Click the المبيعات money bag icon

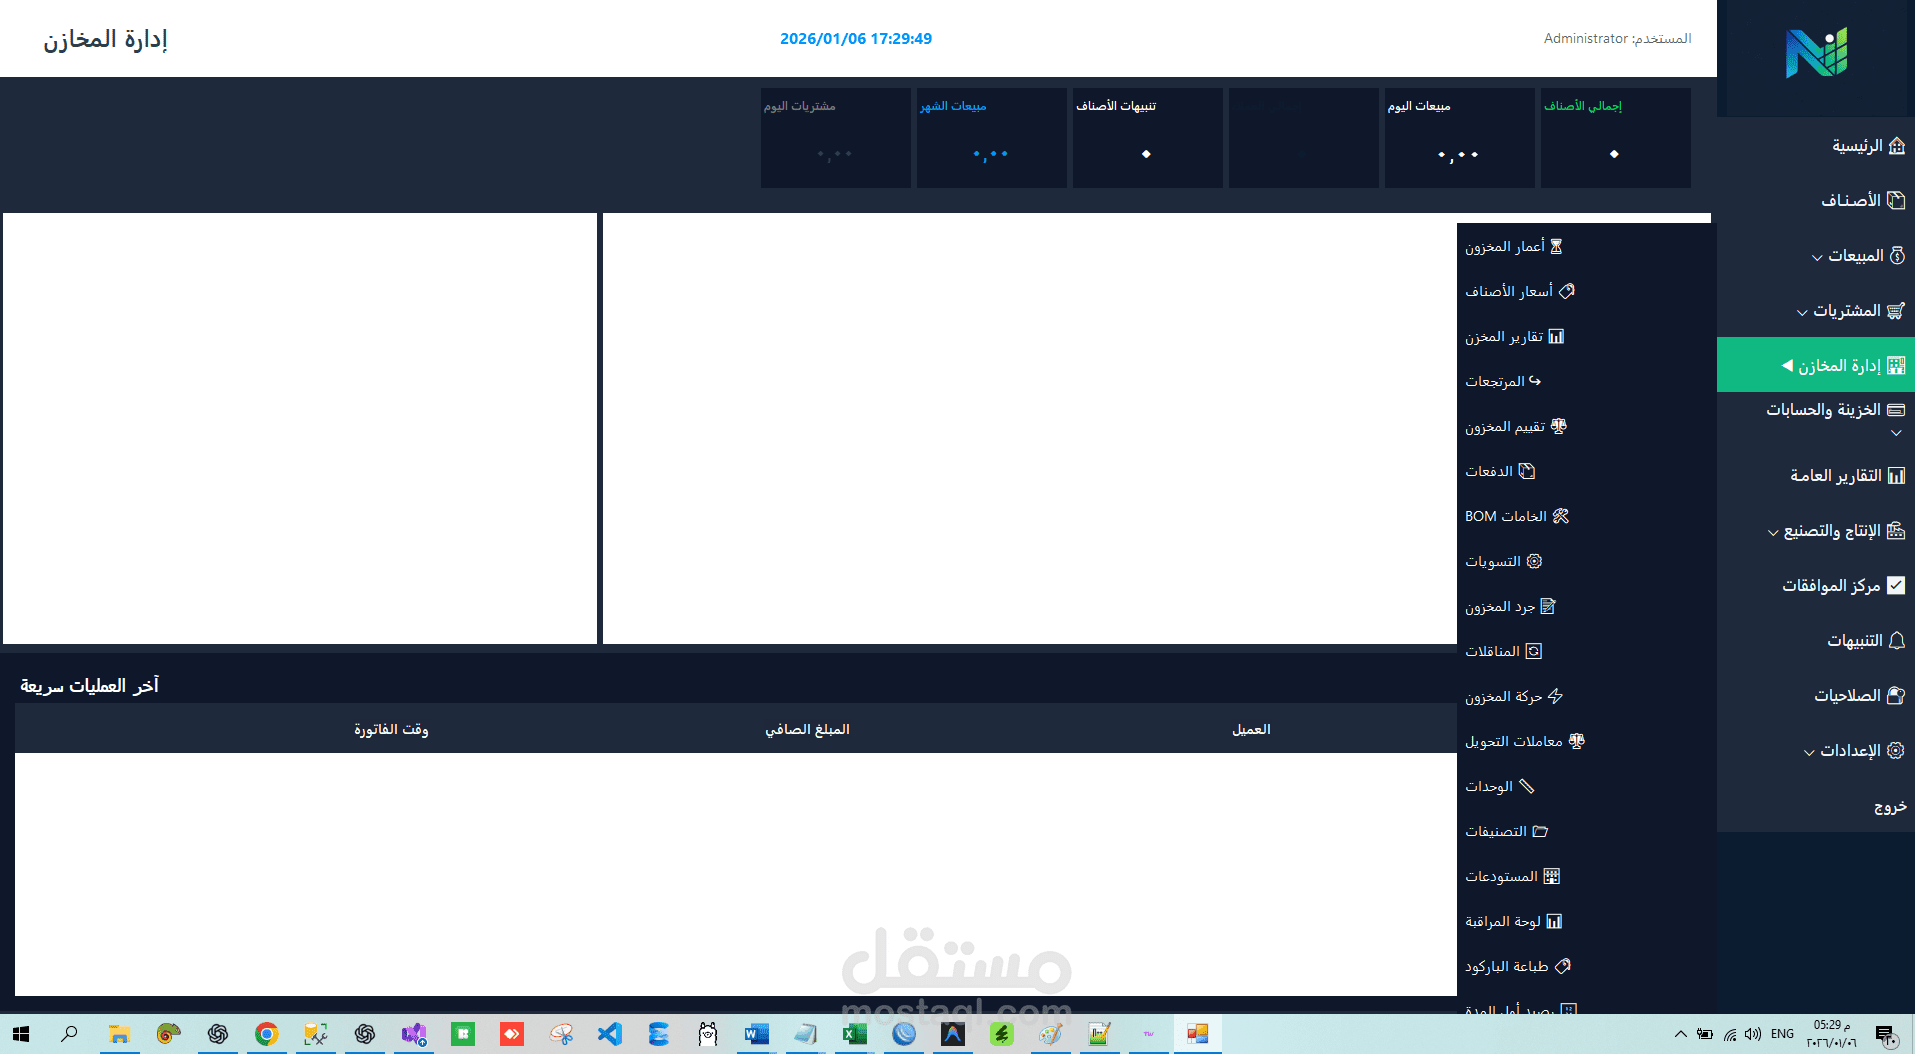(1896, 255)
